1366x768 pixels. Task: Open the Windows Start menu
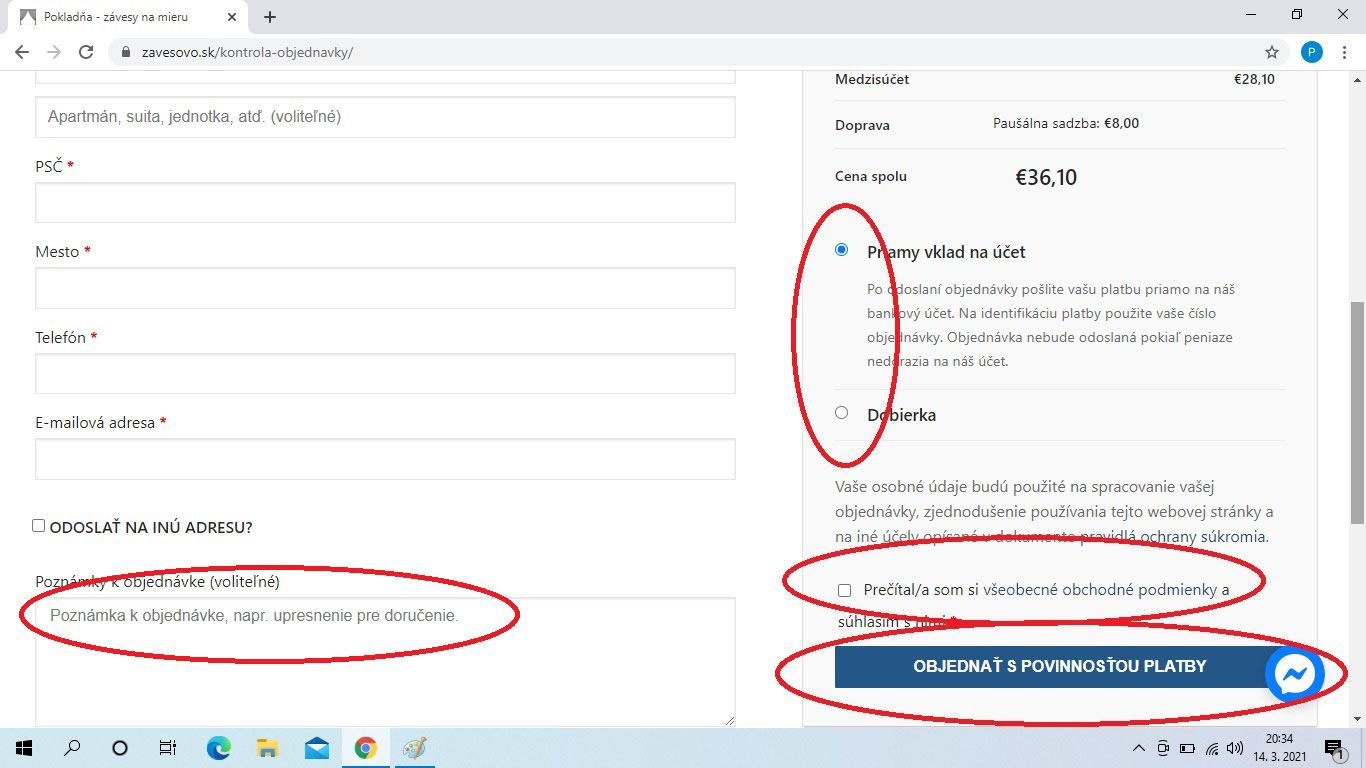click(x=24, y=748)
